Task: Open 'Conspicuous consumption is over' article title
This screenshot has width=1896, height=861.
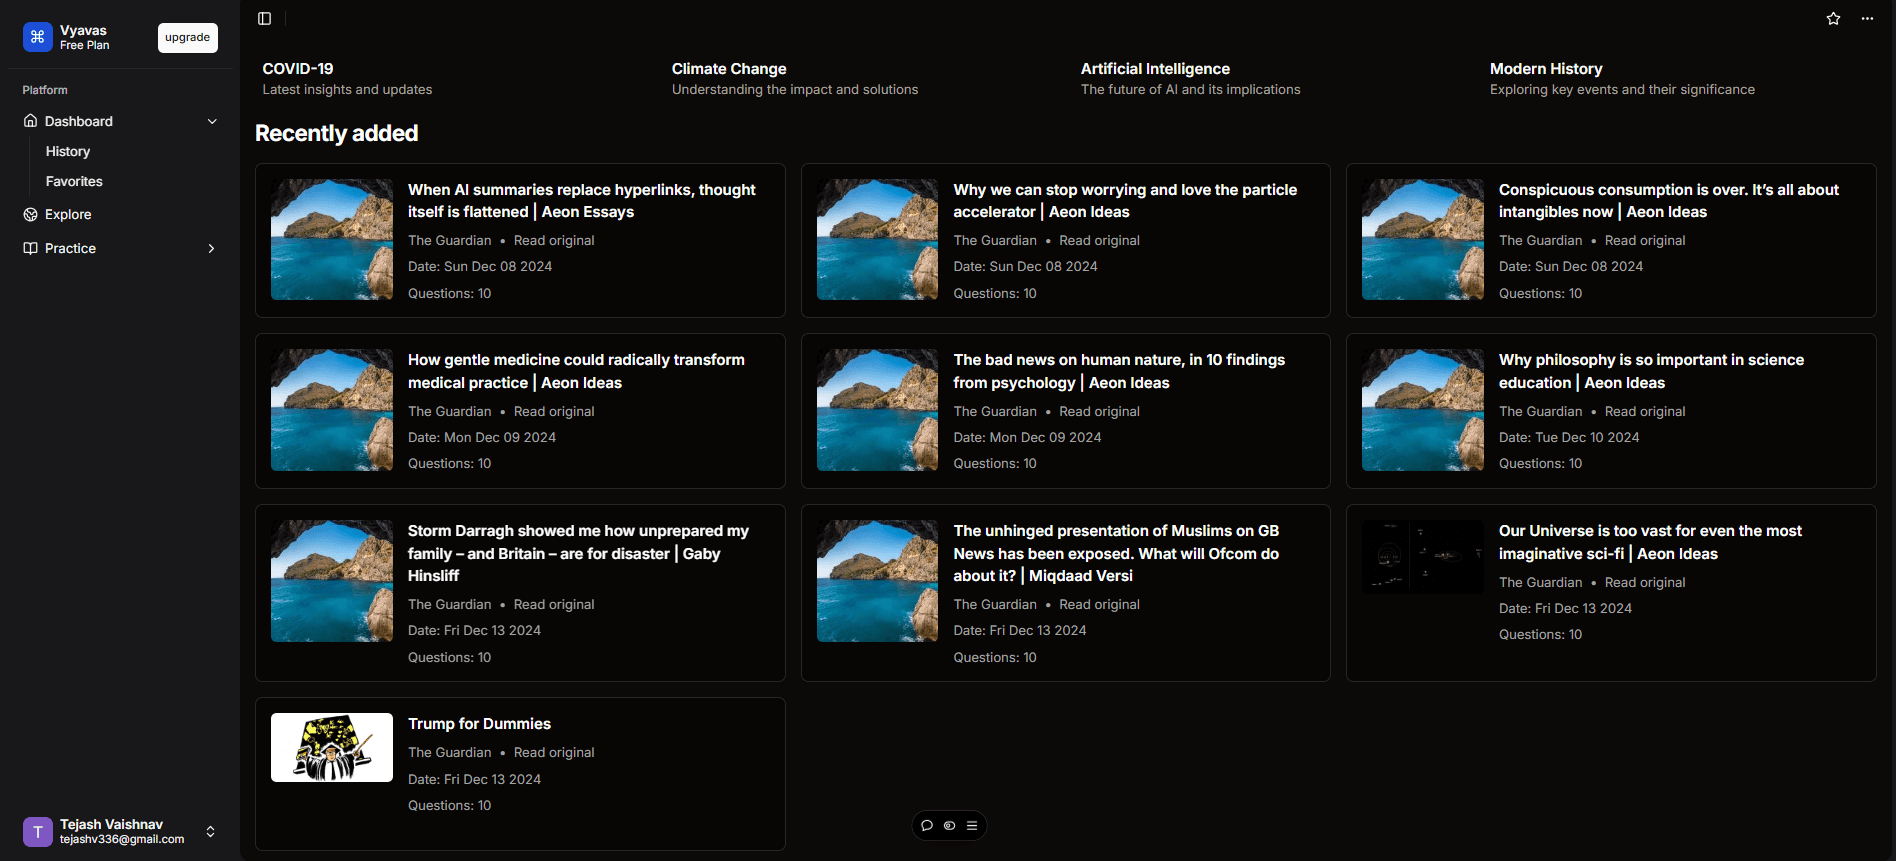Action: pos(1669,200)
